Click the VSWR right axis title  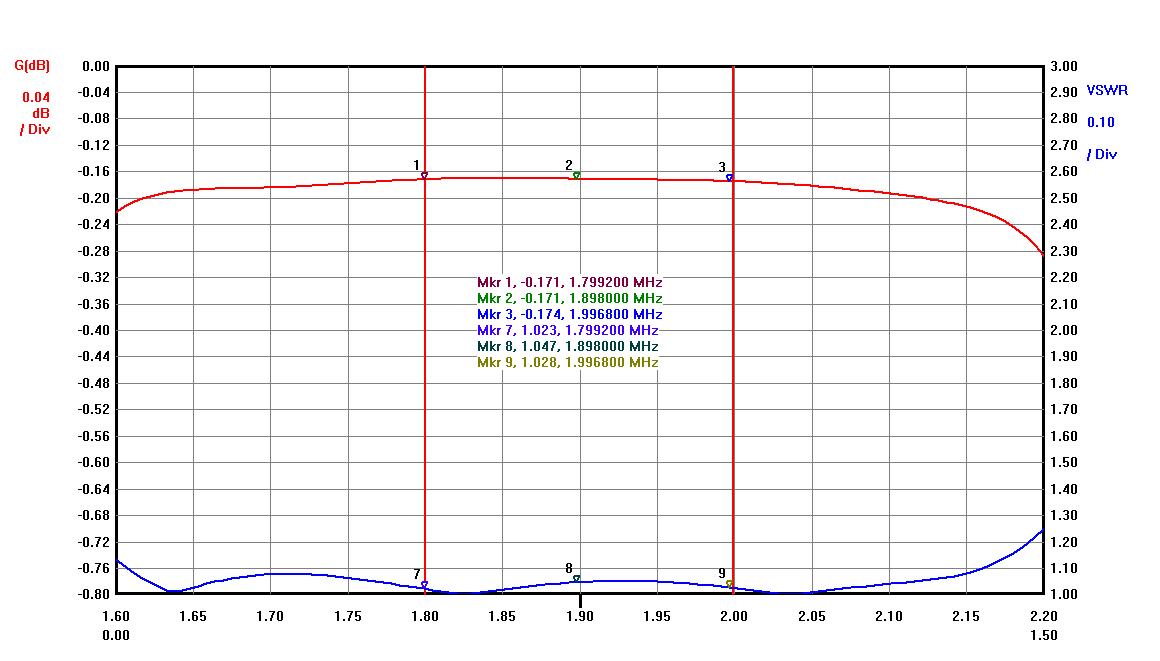coord(1107,91)
